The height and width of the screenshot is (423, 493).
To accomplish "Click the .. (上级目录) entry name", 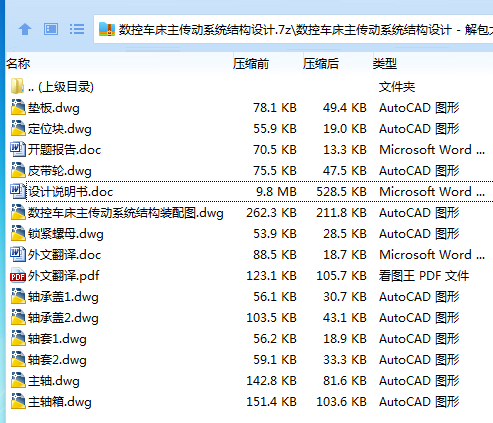I will tap(61, 87).
